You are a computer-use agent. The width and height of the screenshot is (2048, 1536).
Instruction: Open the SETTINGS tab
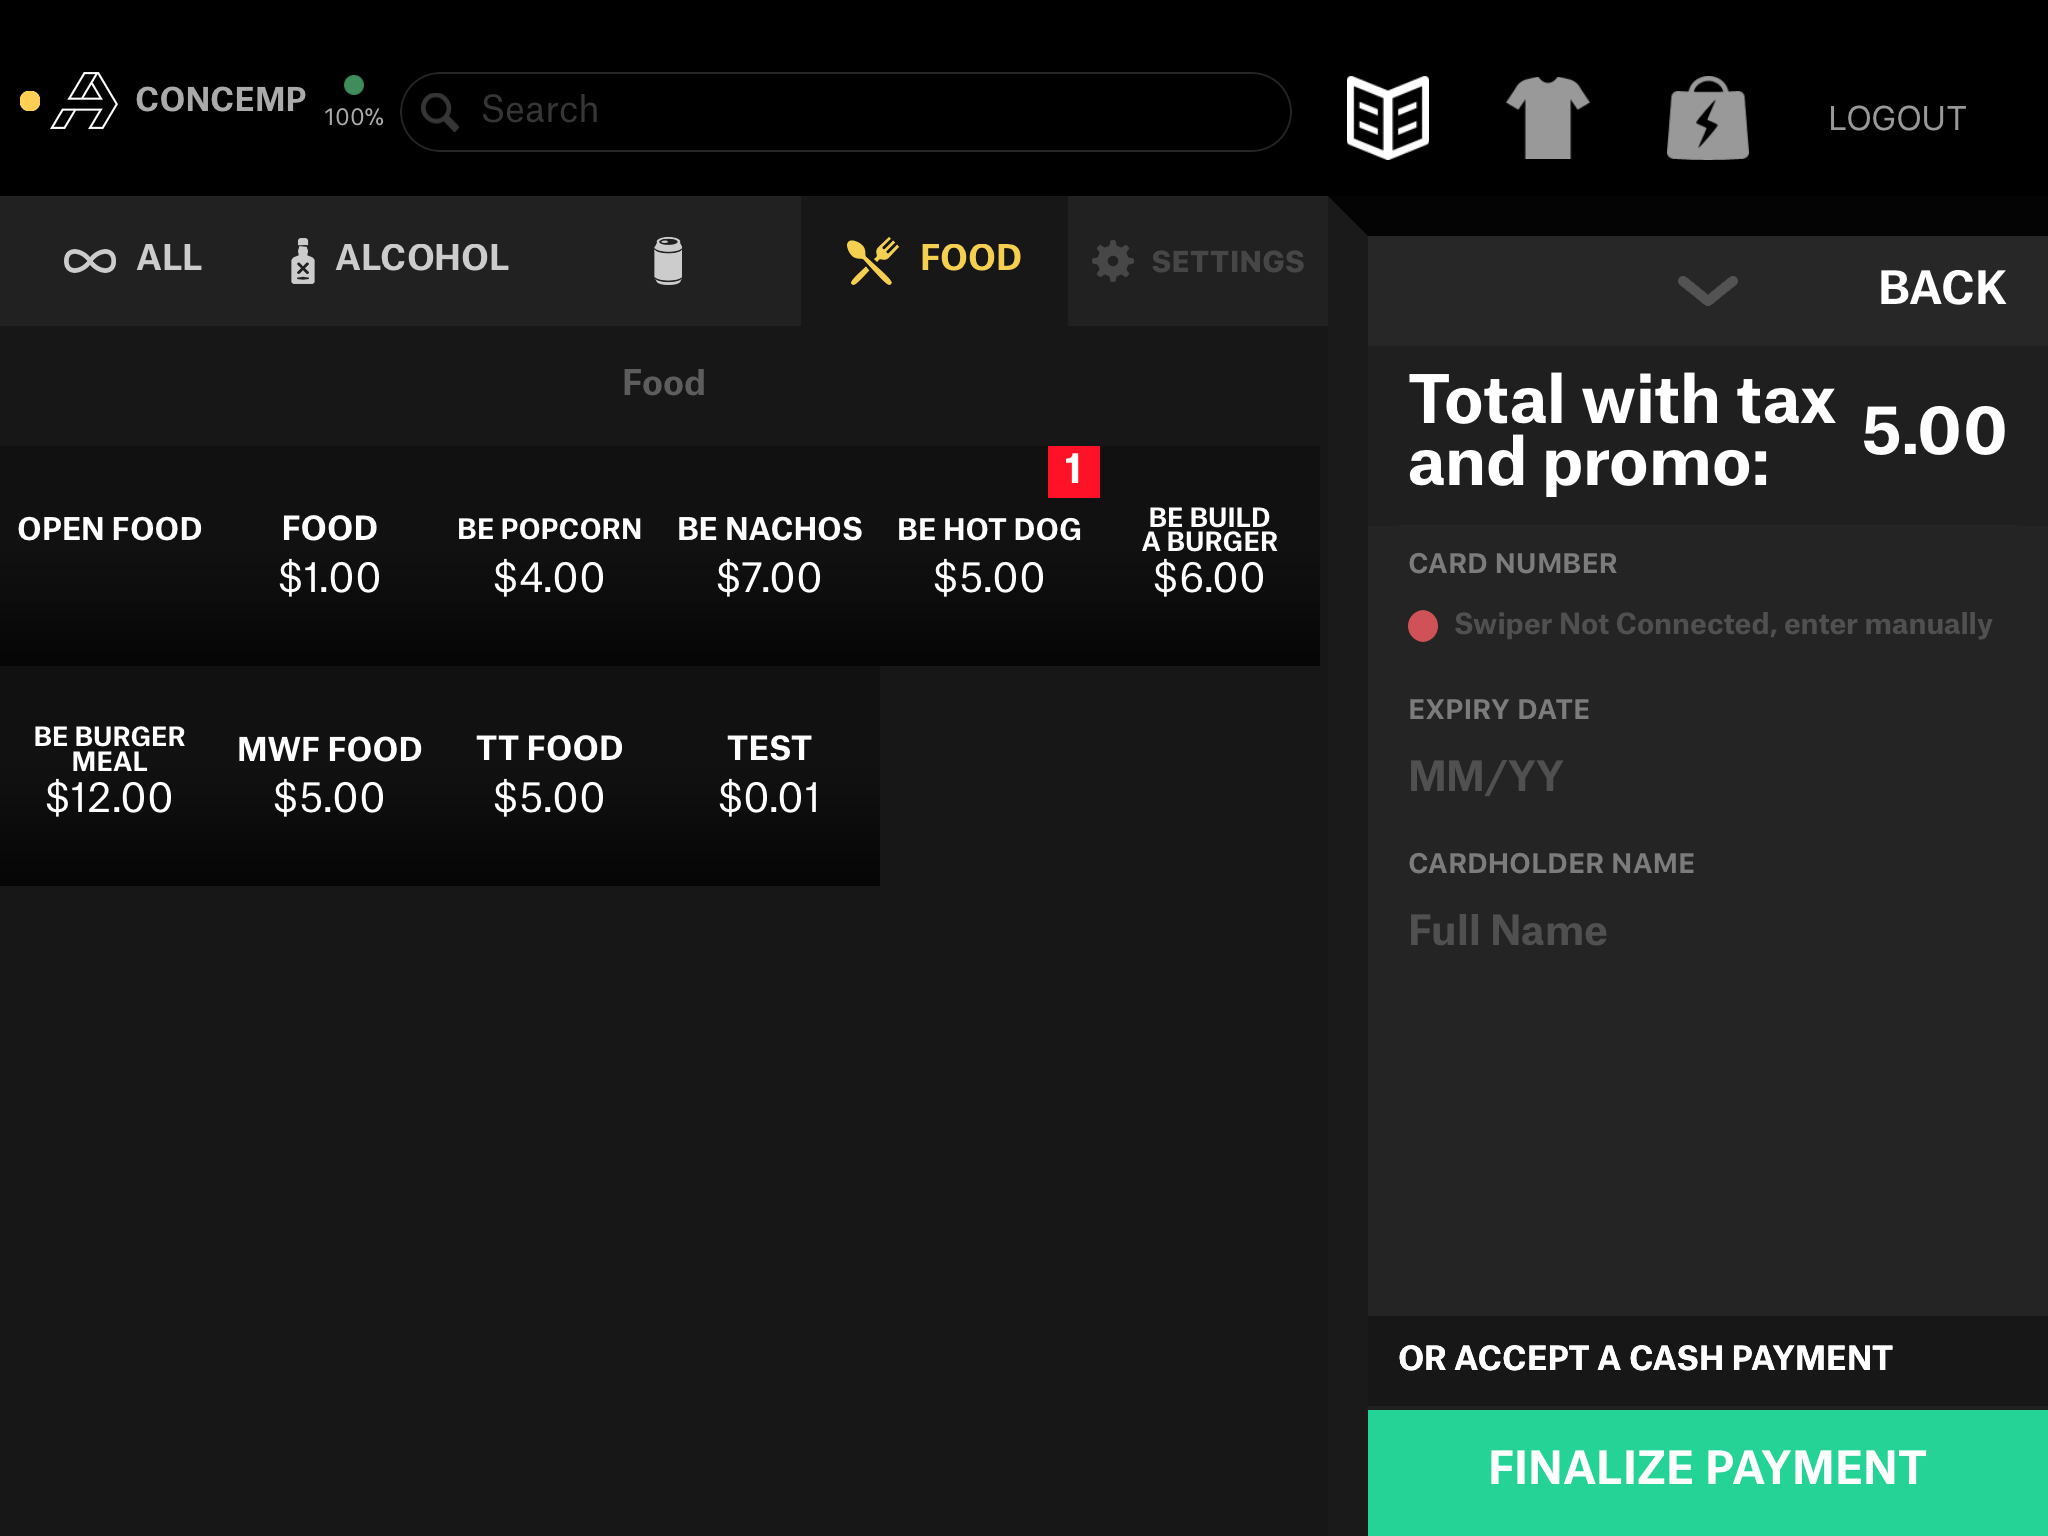click(1198, 261)
